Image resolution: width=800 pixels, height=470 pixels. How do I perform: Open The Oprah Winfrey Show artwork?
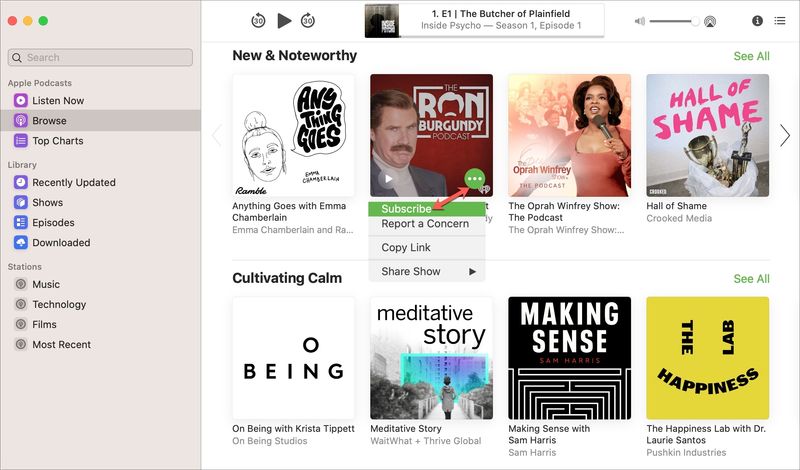(x=569, y=135)
